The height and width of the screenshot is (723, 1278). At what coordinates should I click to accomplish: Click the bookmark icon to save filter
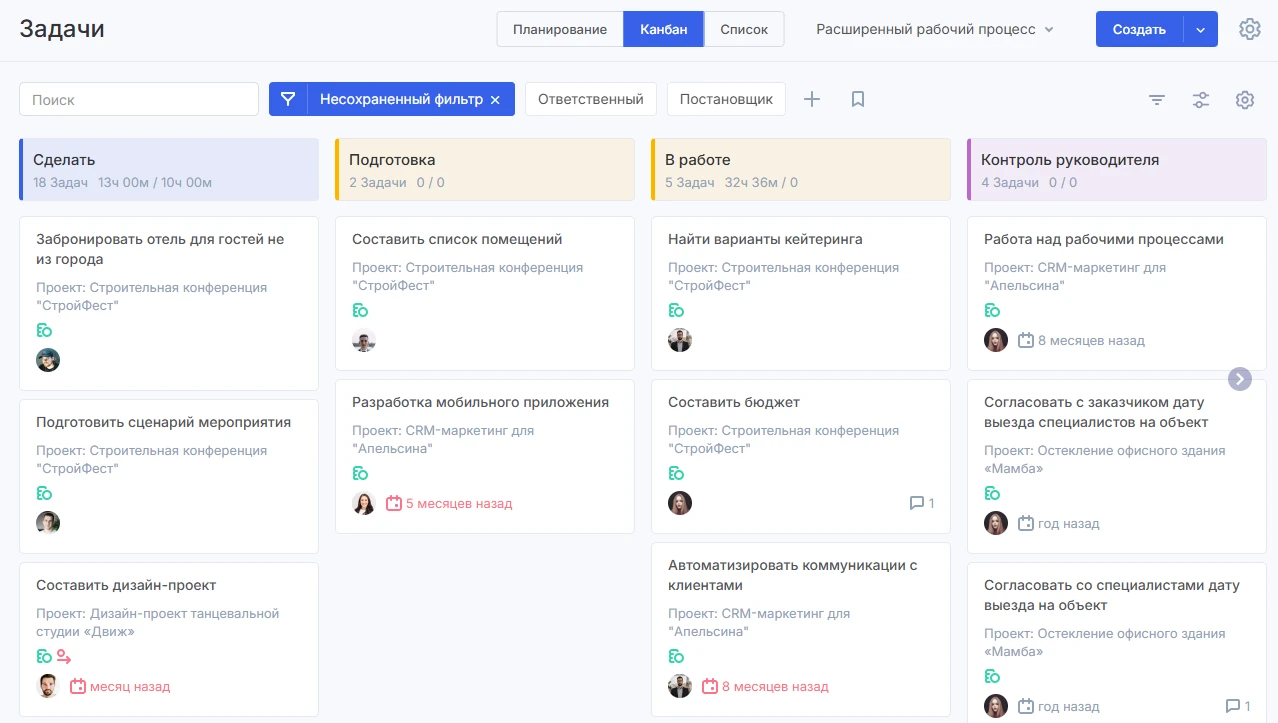pyautogui.click(x=857, y=99)
